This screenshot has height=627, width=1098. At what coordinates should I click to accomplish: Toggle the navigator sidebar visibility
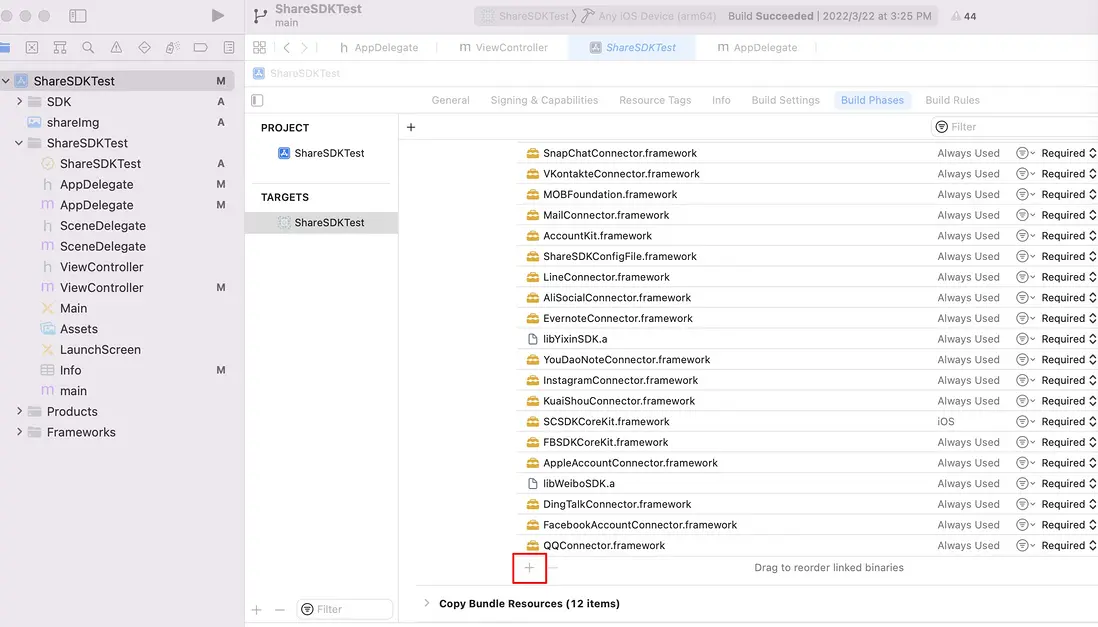coord(78,15)
